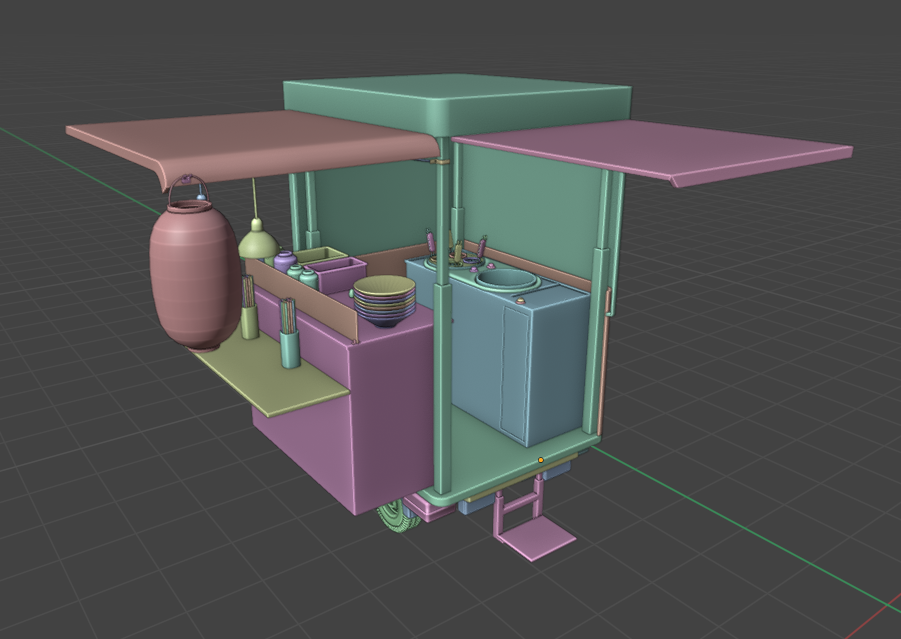
Task: Click the purple jar on the counter
Action: [x=285, y=262]
